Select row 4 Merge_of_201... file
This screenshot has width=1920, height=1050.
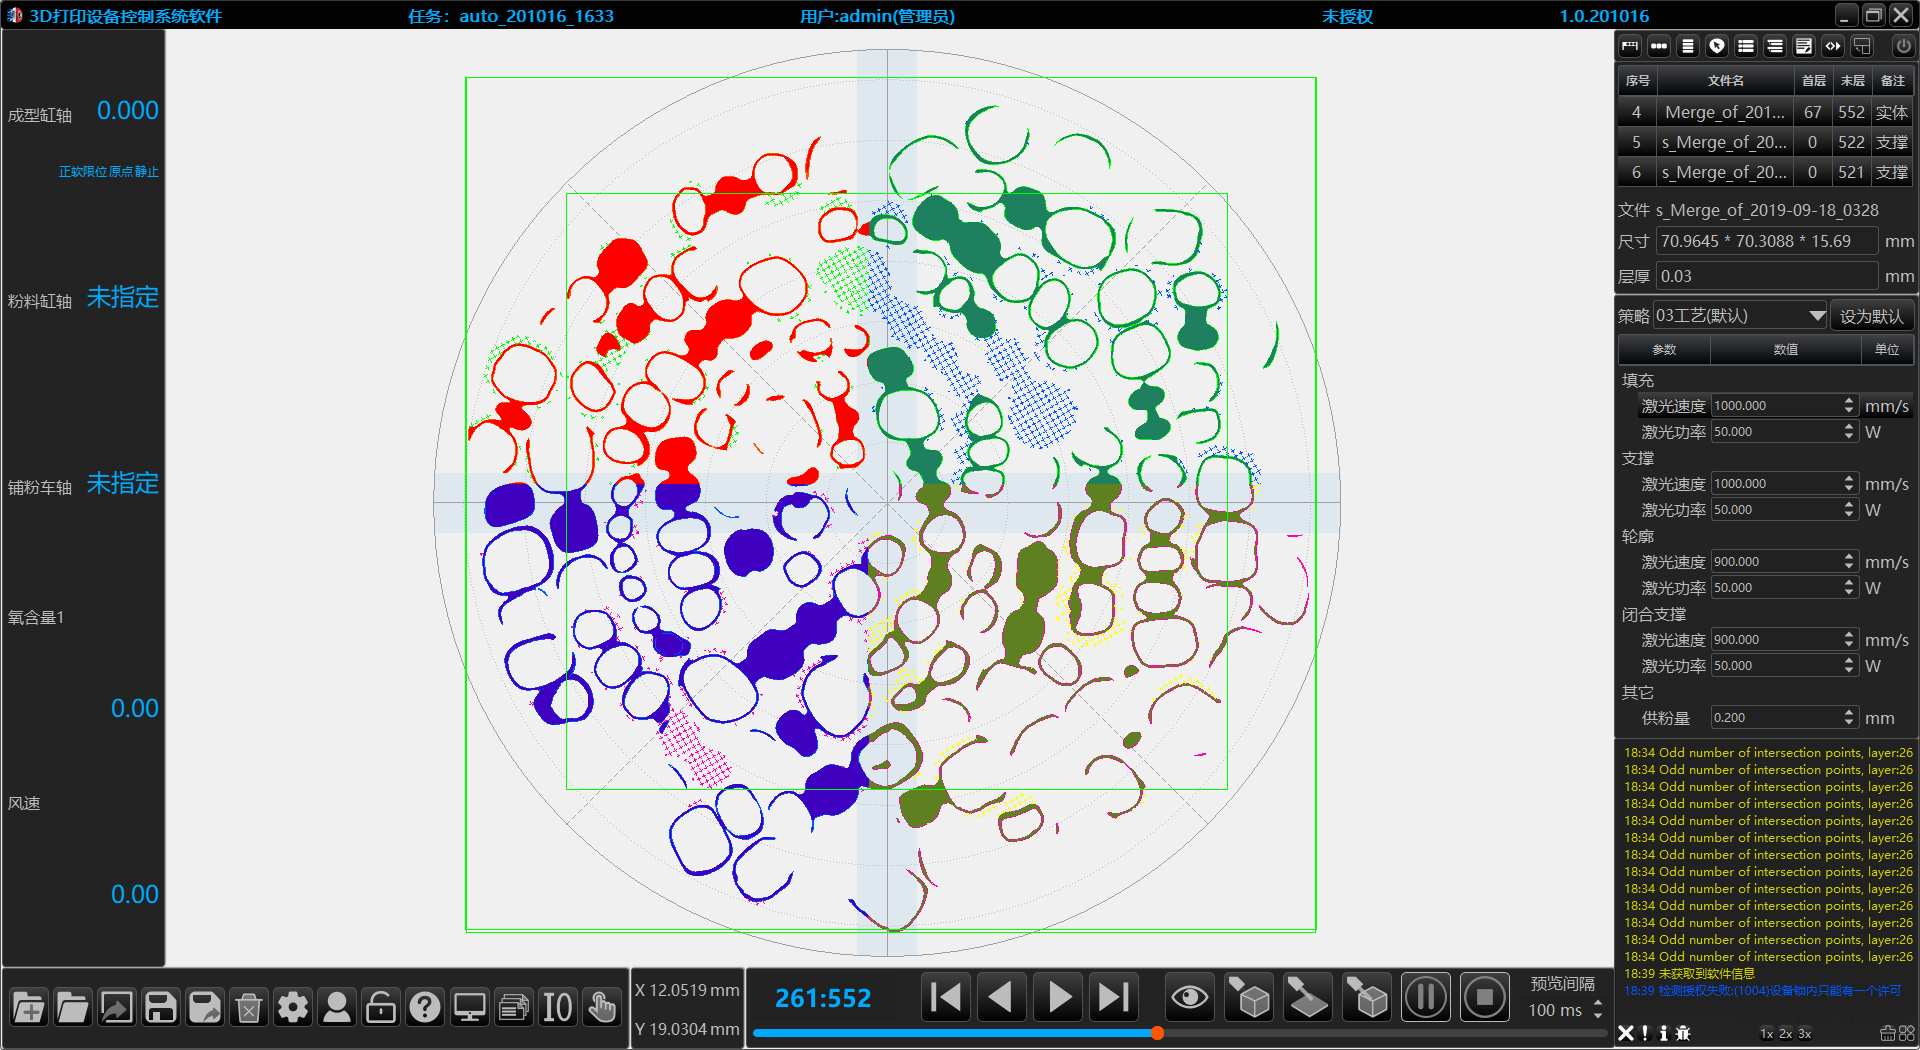pos(1764,112)
